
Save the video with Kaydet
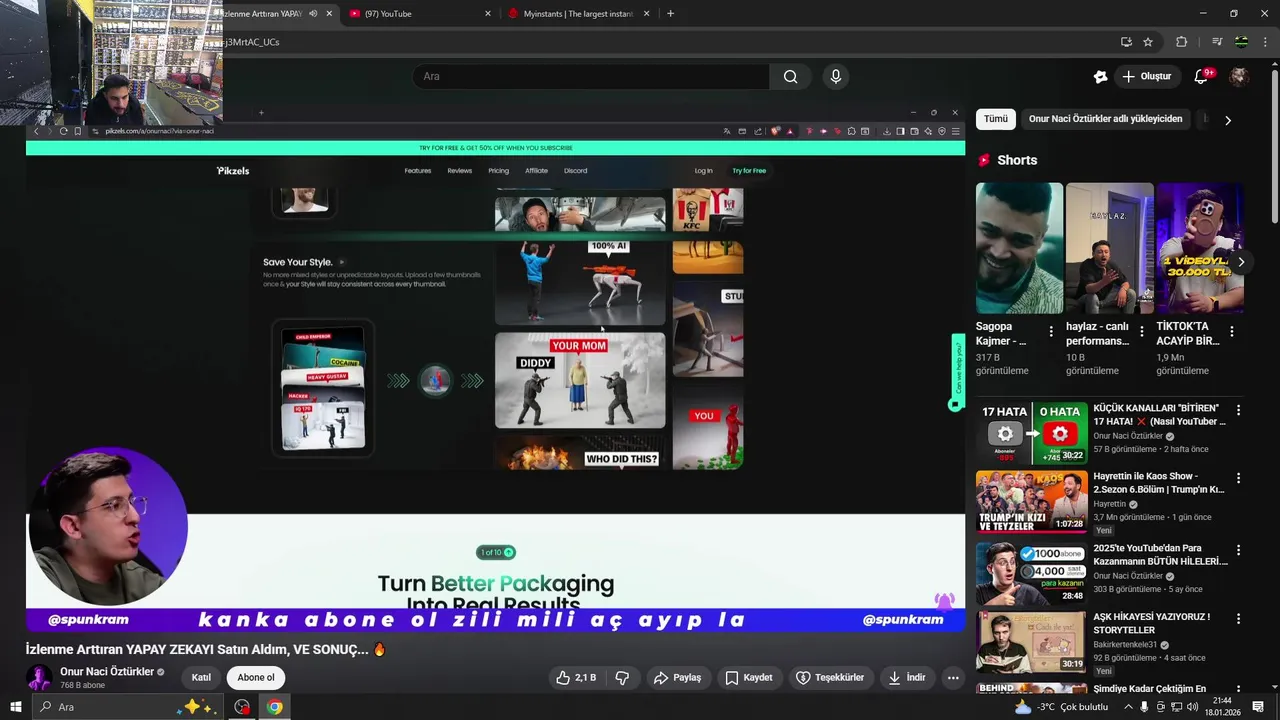coord(748,677)
